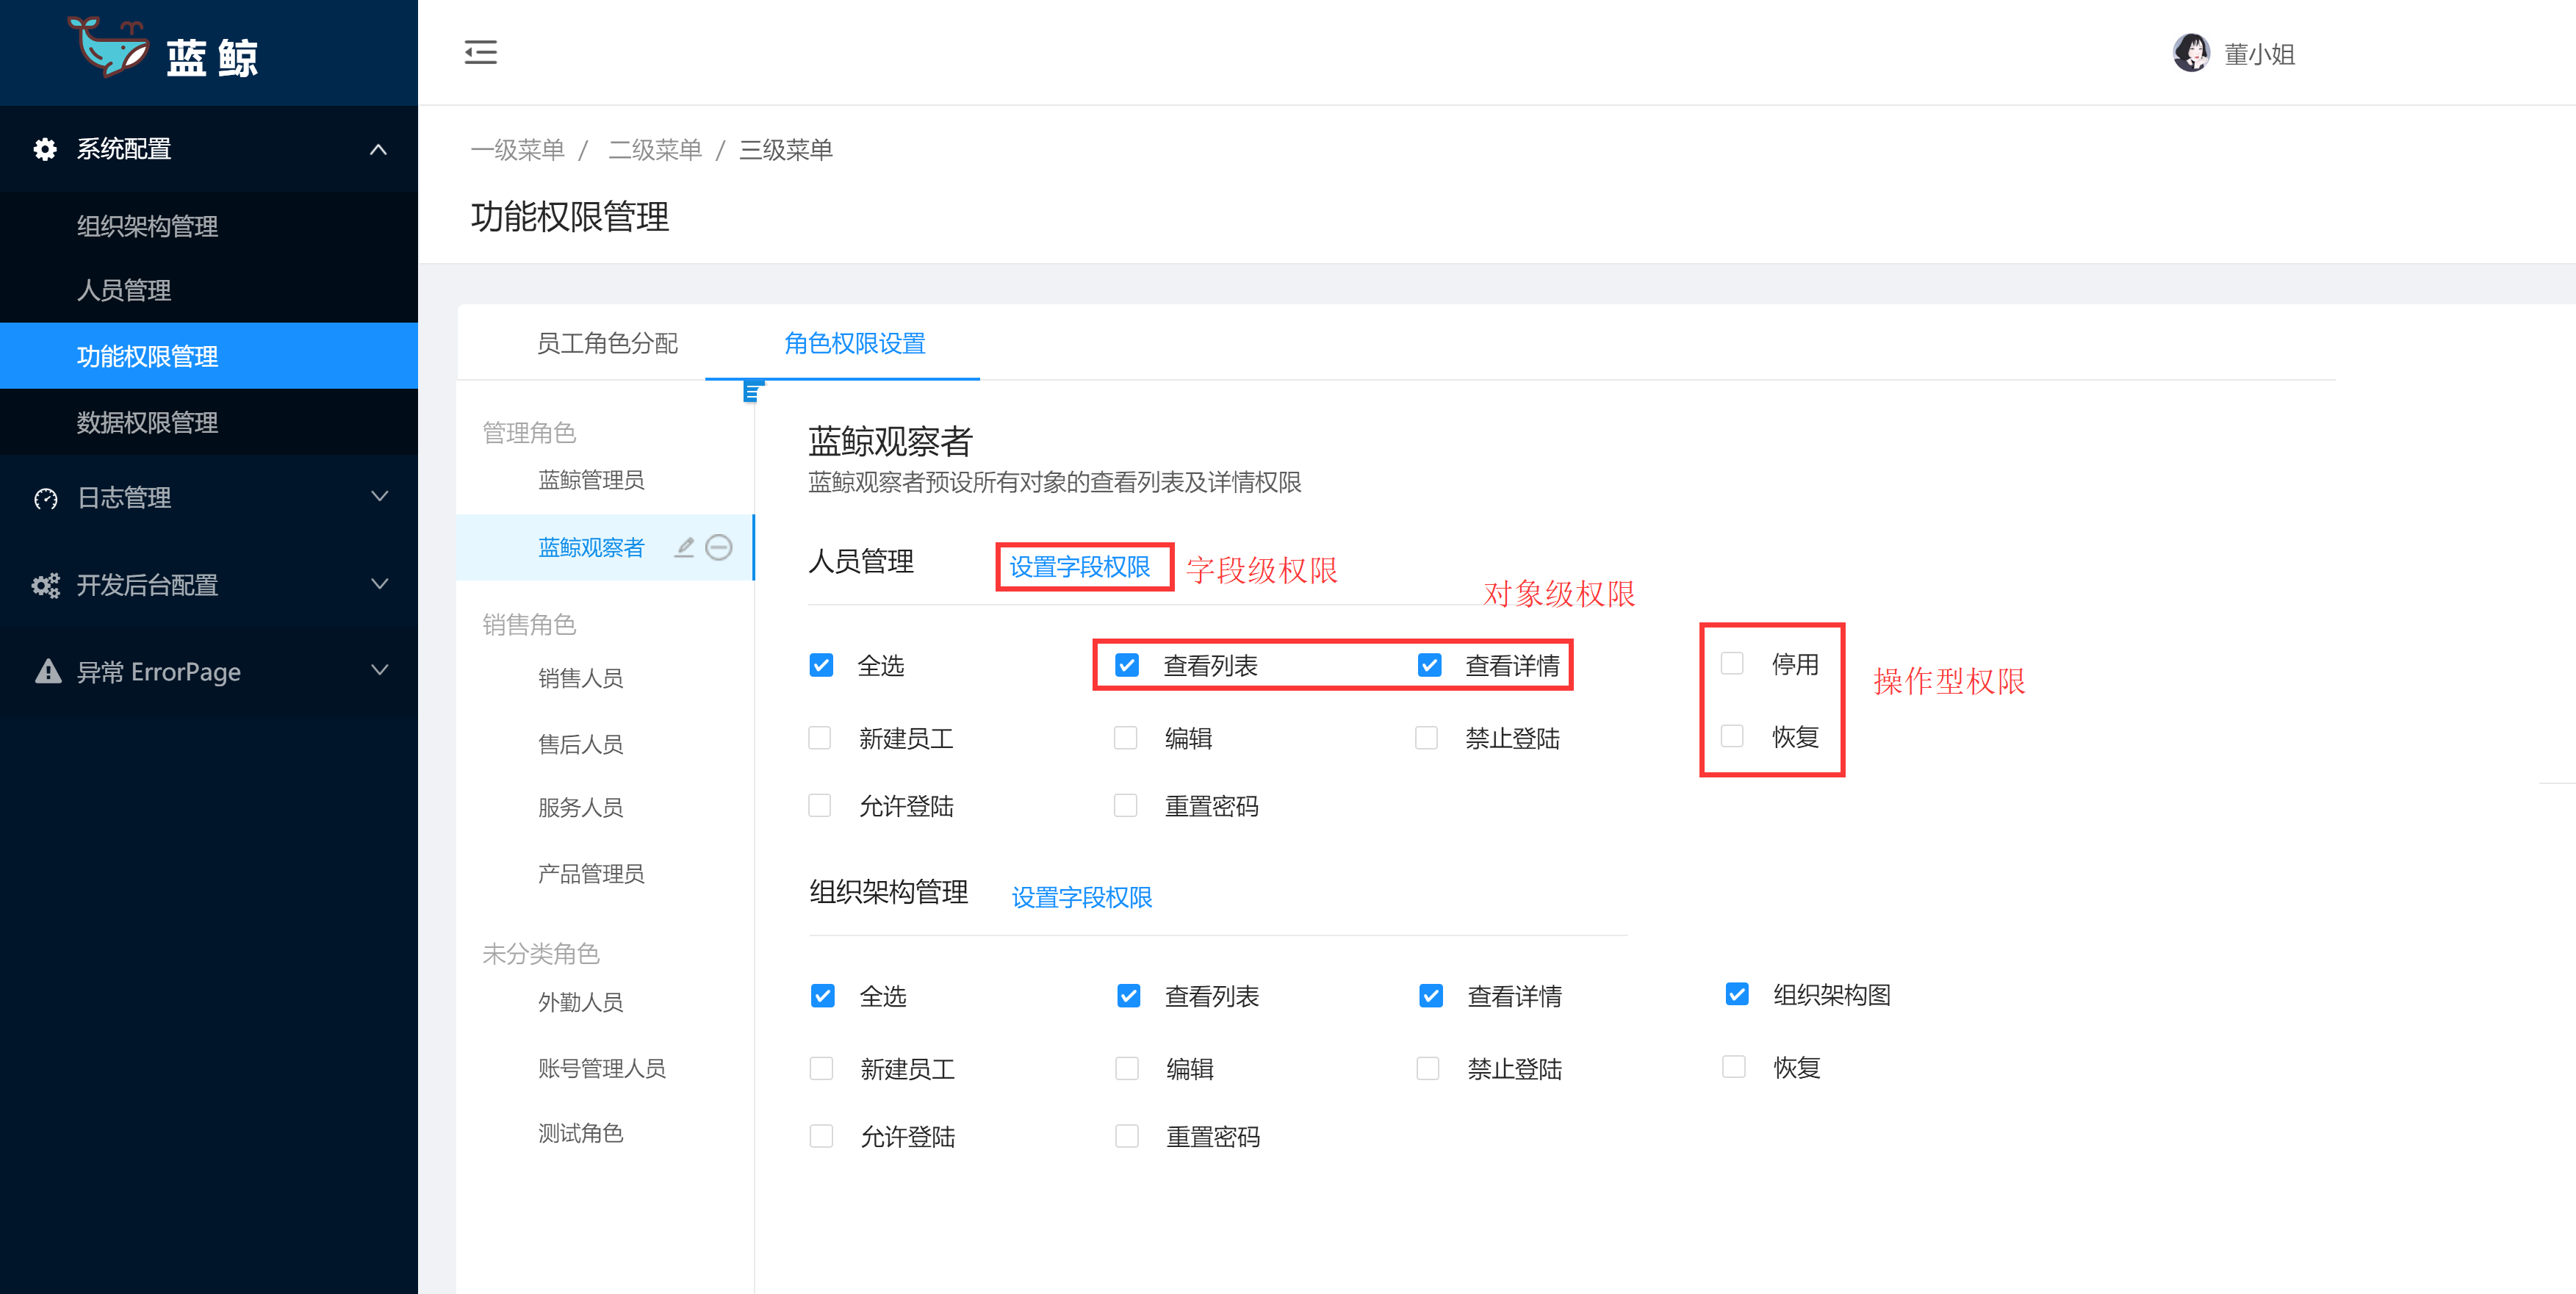Open 二级菜单 from the breadcrumb
2576x1294 pixels.
(x=655, y=149)
